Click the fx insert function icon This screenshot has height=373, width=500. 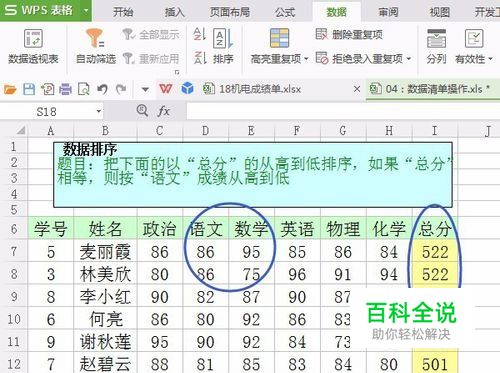pos(163,111)
